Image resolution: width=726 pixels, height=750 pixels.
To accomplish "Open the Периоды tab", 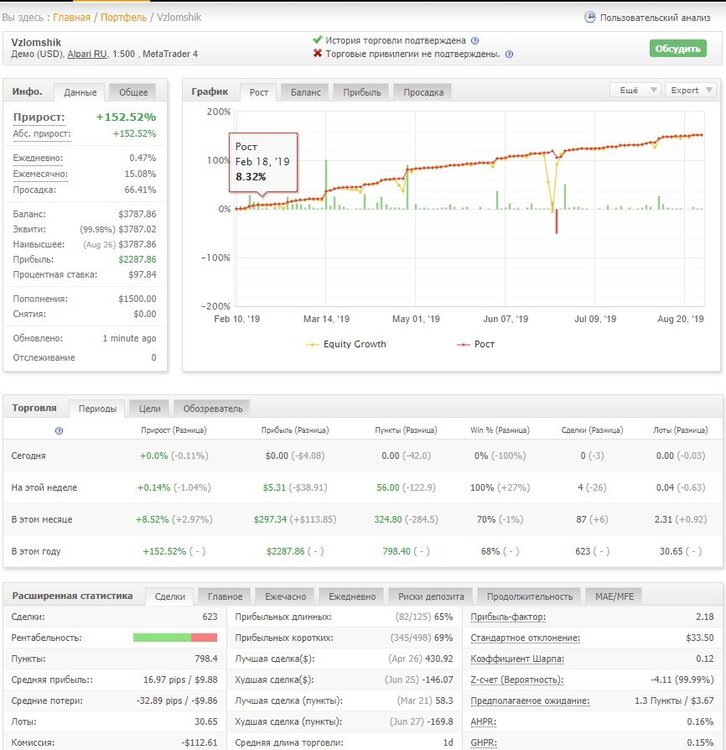I will [x=98, y=408].
